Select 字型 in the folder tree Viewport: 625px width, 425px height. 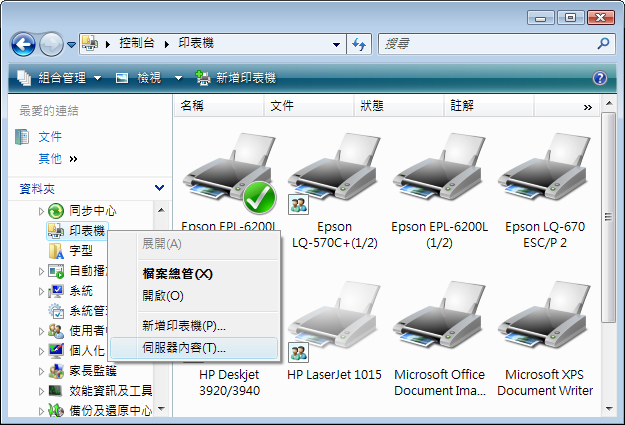[81, 250]
